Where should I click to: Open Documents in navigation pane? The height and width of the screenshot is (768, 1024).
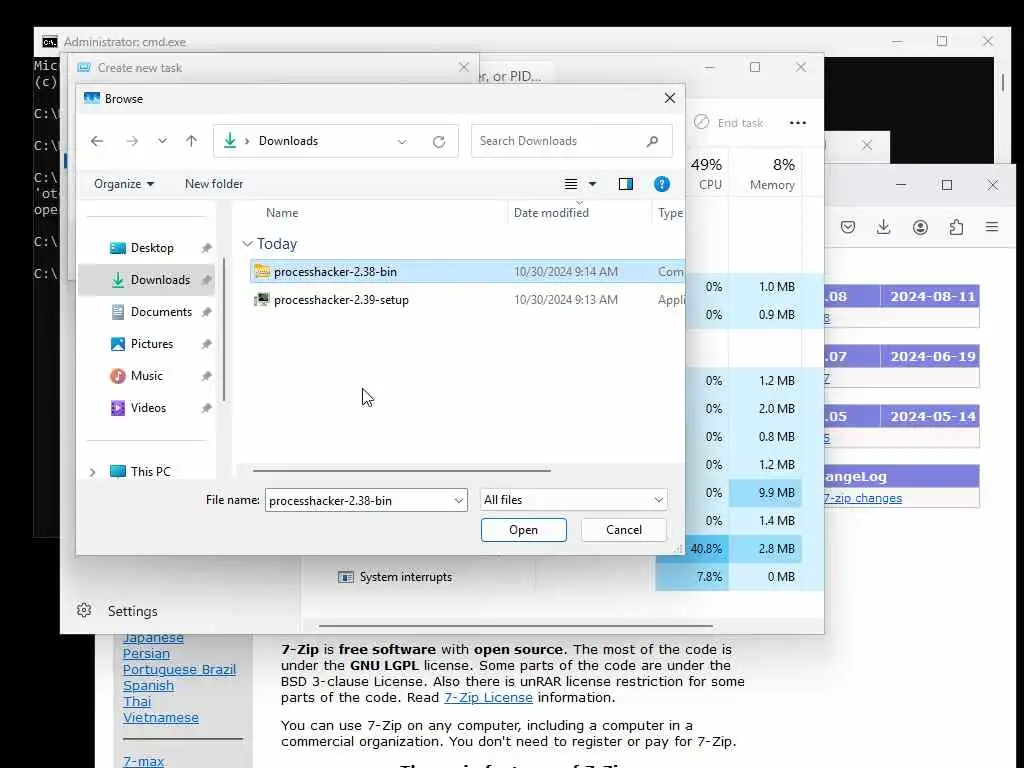[161, 312]
